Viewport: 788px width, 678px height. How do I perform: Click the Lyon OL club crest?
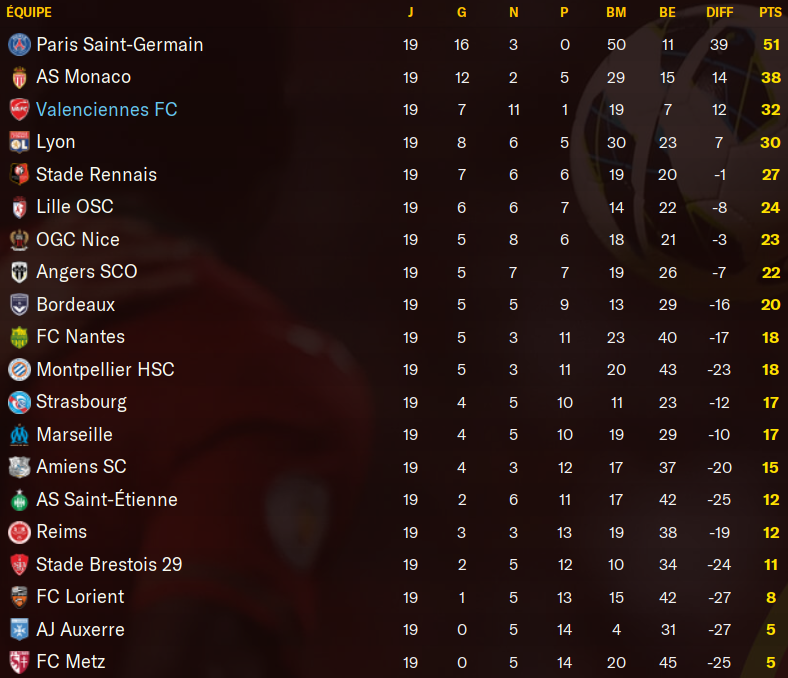(19, 142)
